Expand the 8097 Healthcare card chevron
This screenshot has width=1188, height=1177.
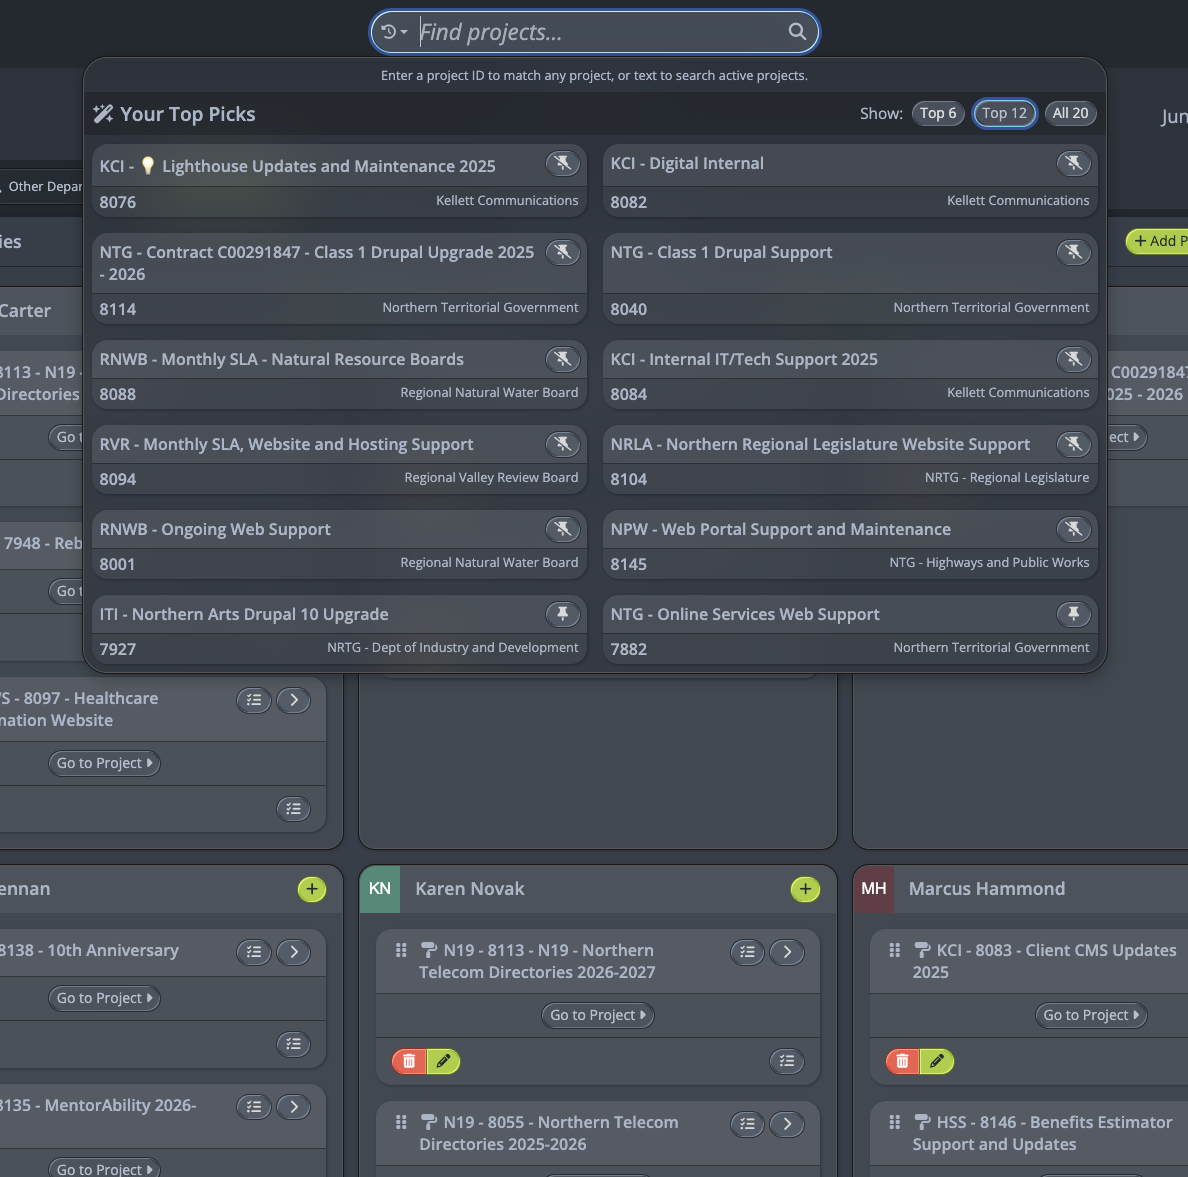pyautogui.click(x=294, y=700)
